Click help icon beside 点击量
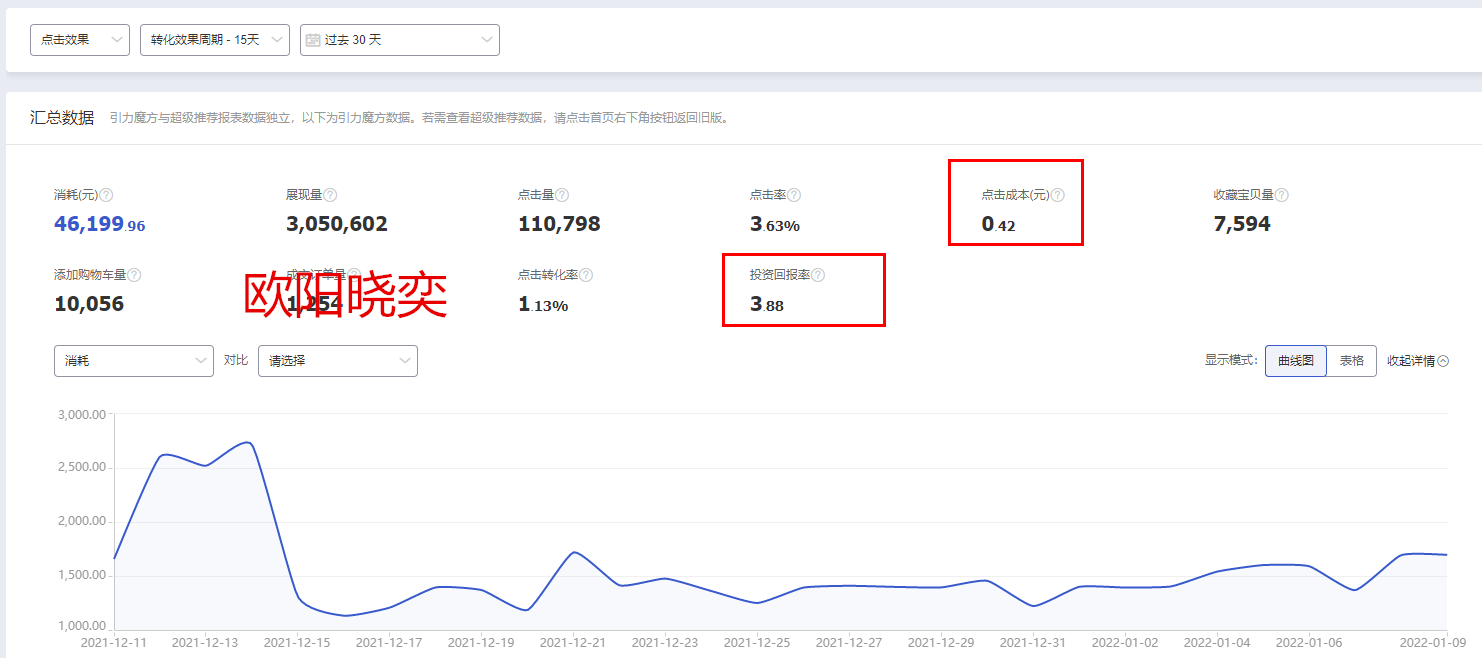 (562, 196)
